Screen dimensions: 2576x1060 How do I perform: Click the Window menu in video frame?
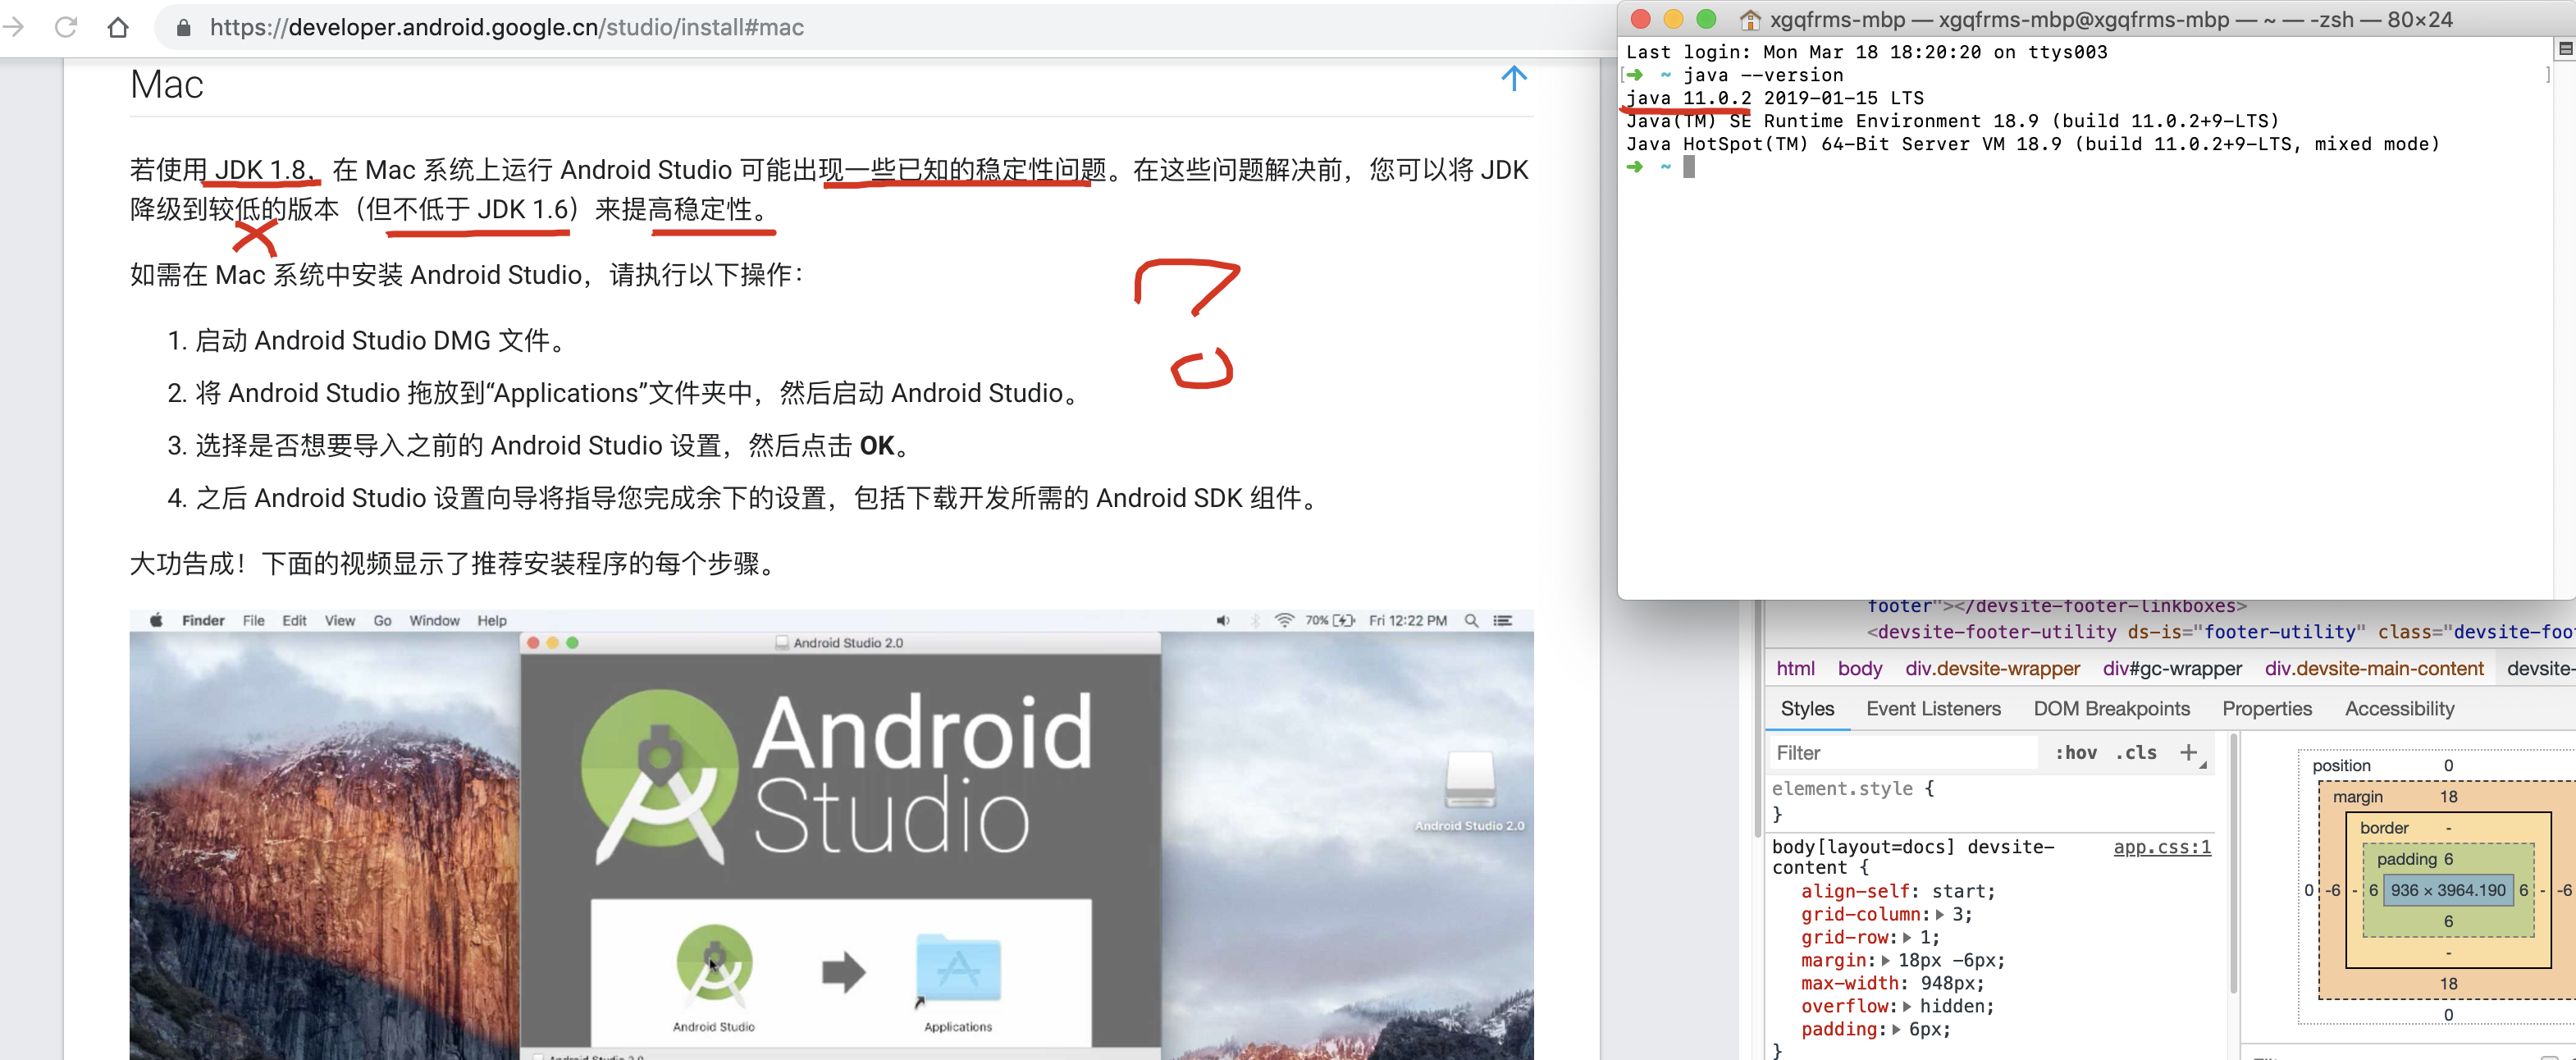[434, 620]
